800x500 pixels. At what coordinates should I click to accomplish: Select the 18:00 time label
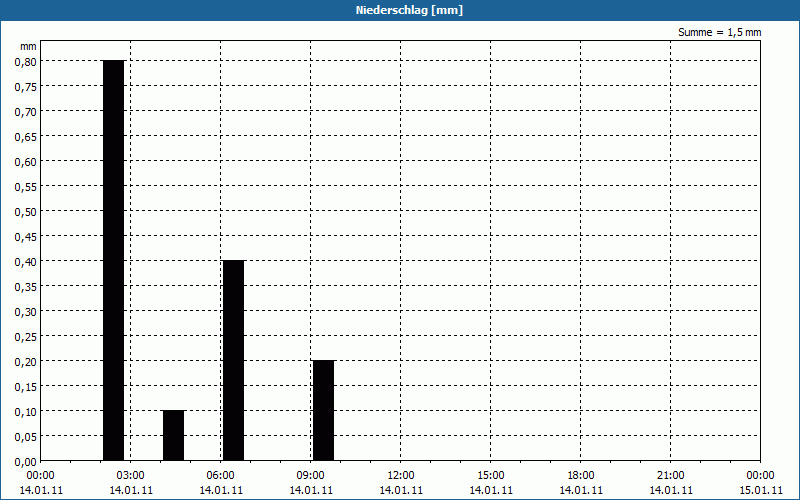[x=581, y=475]
